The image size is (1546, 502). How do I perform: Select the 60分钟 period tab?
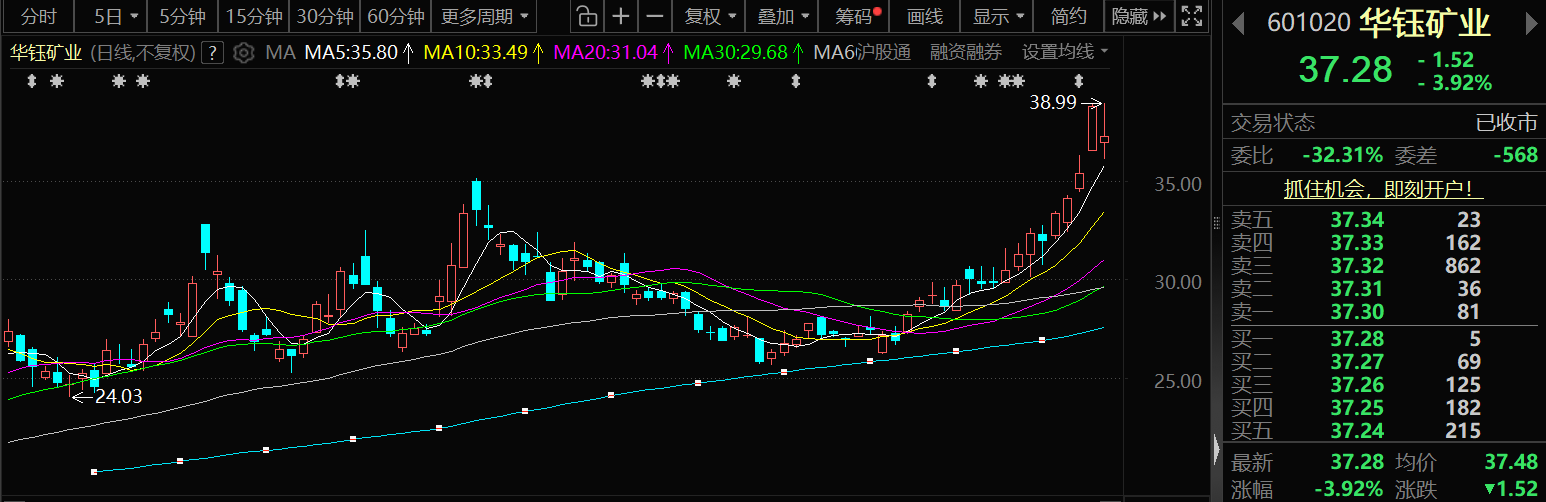tap(395, 16)
